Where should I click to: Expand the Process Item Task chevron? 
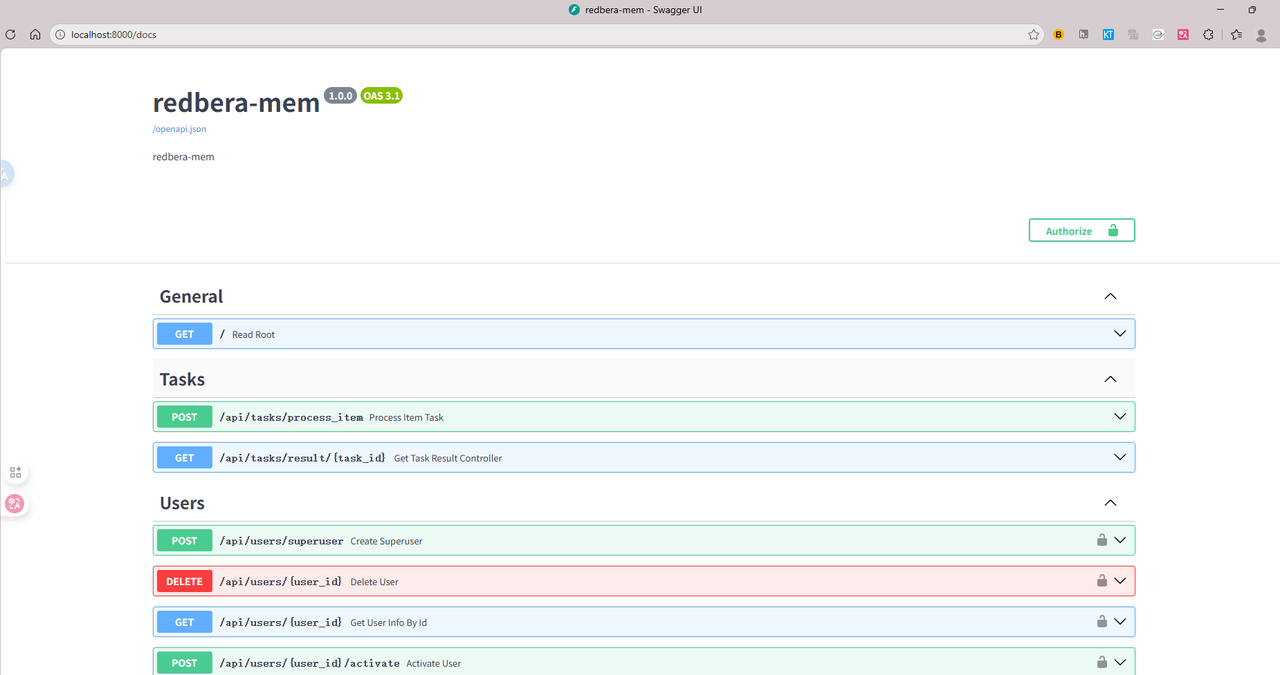(1120, 417)
